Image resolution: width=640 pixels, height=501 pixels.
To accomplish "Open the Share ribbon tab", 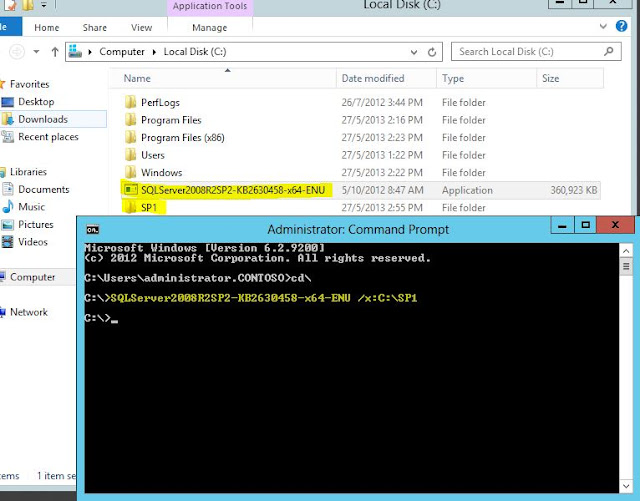I will [x=95, y=28].
